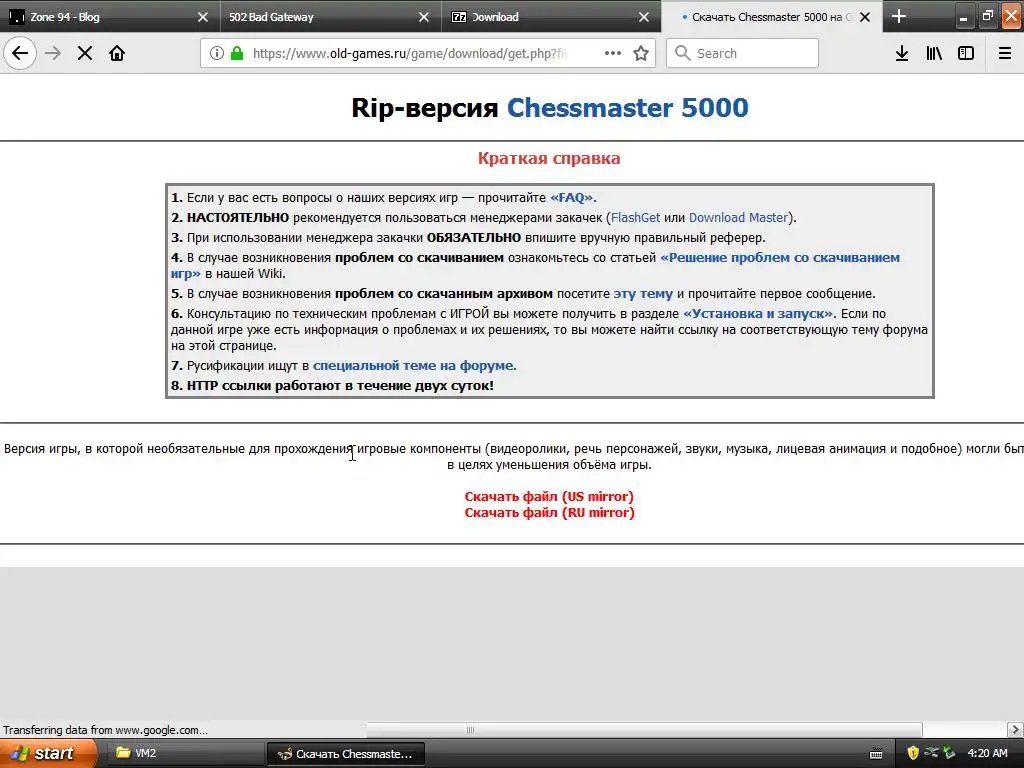Click Скачать файл (US mirror)
Viewport: 1024px width, 768px height.
549,496
